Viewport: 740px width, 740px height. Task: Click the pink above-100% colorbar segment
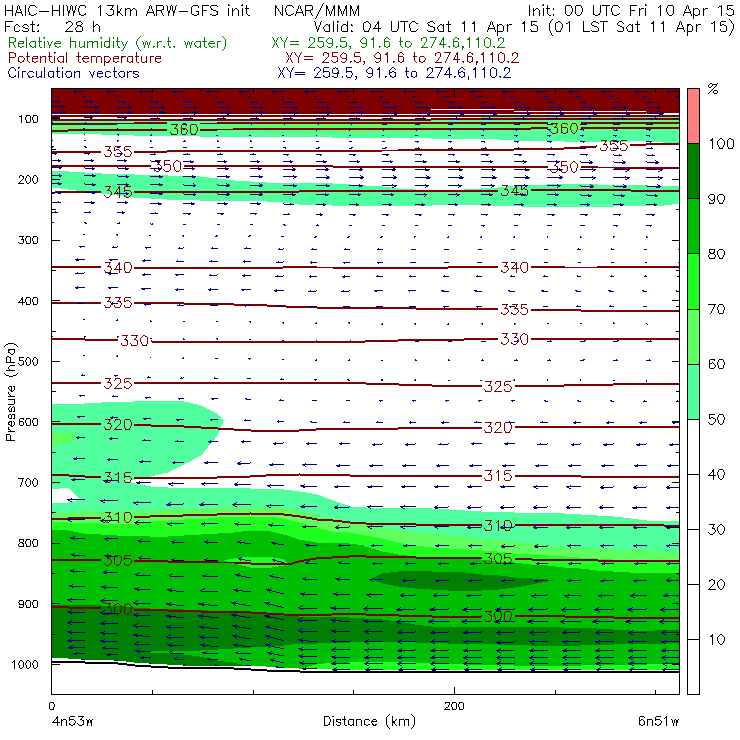693,116
